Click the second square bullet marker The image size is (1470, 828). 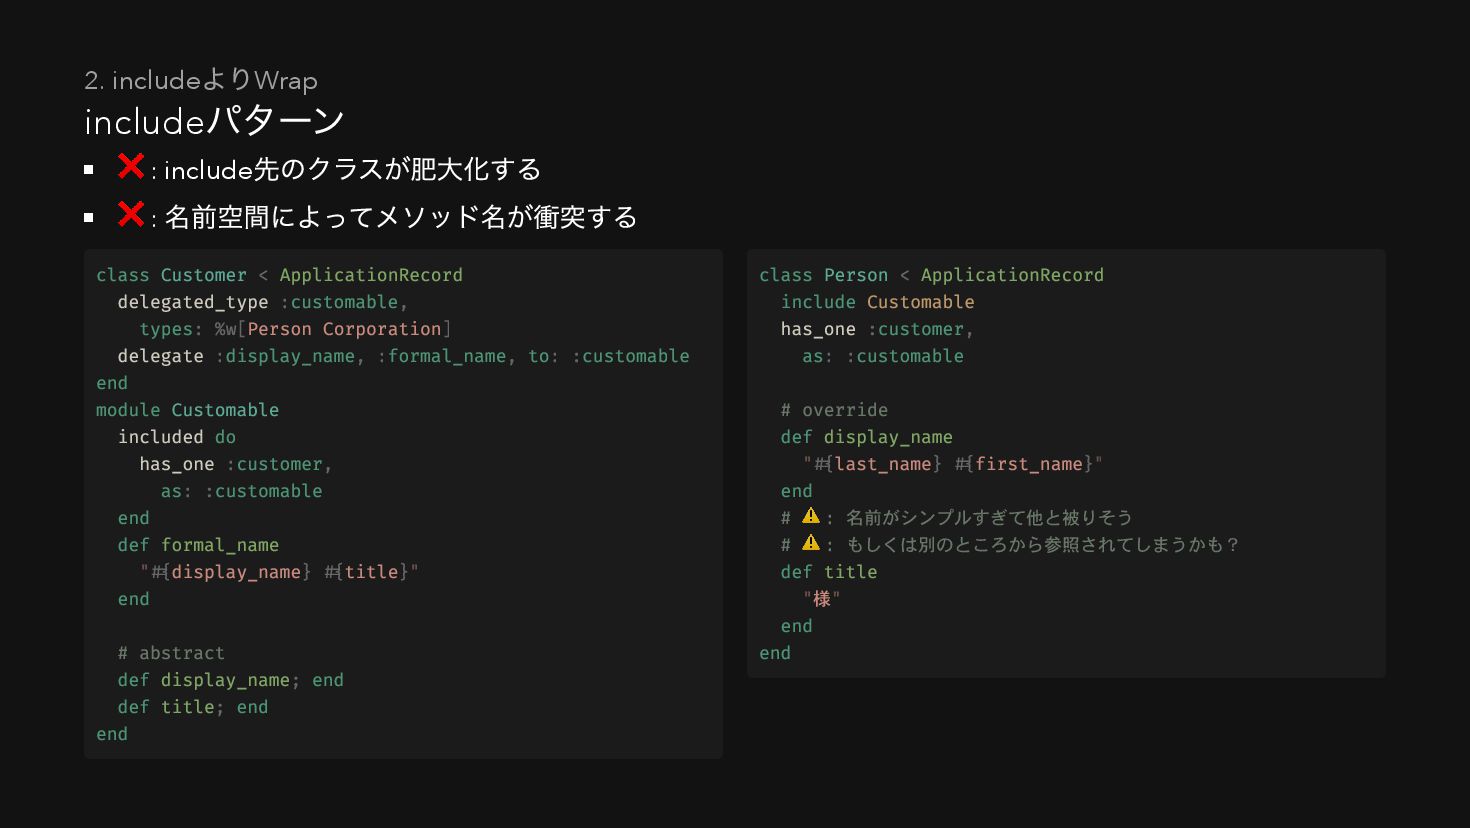point(89,217)
